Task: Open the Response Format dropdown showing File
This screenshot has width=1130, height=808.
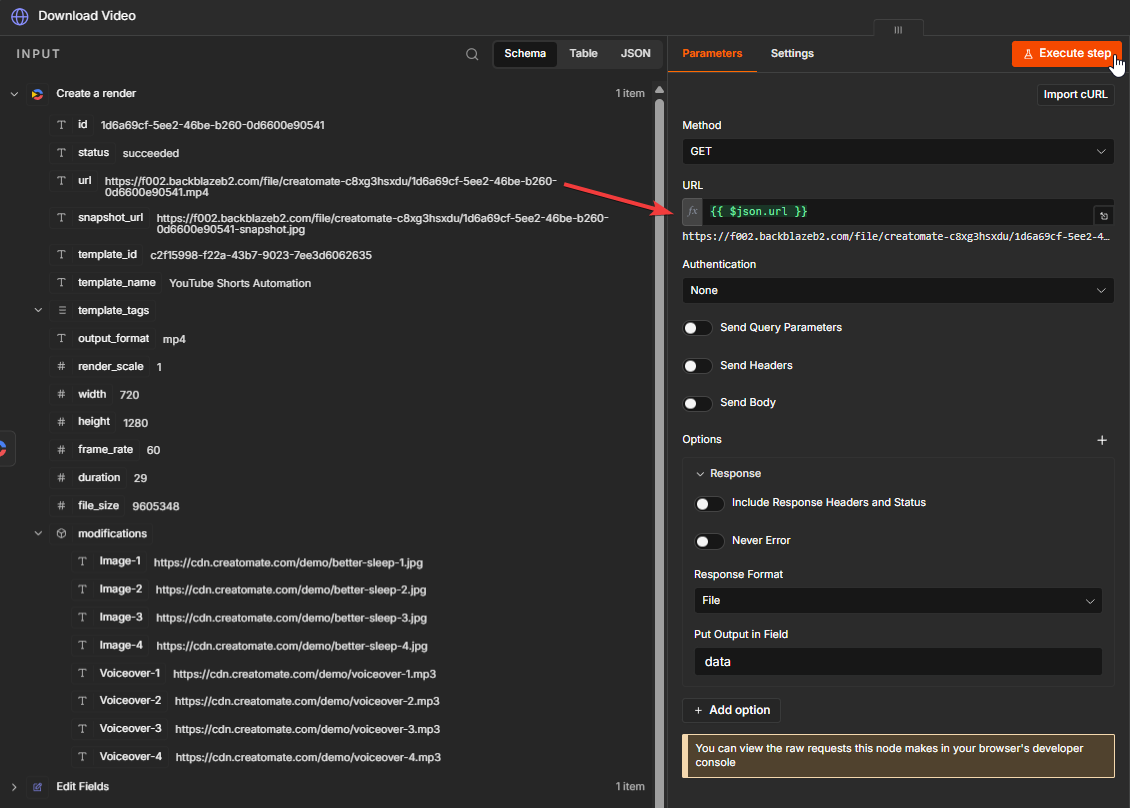Action: point(897,600)
